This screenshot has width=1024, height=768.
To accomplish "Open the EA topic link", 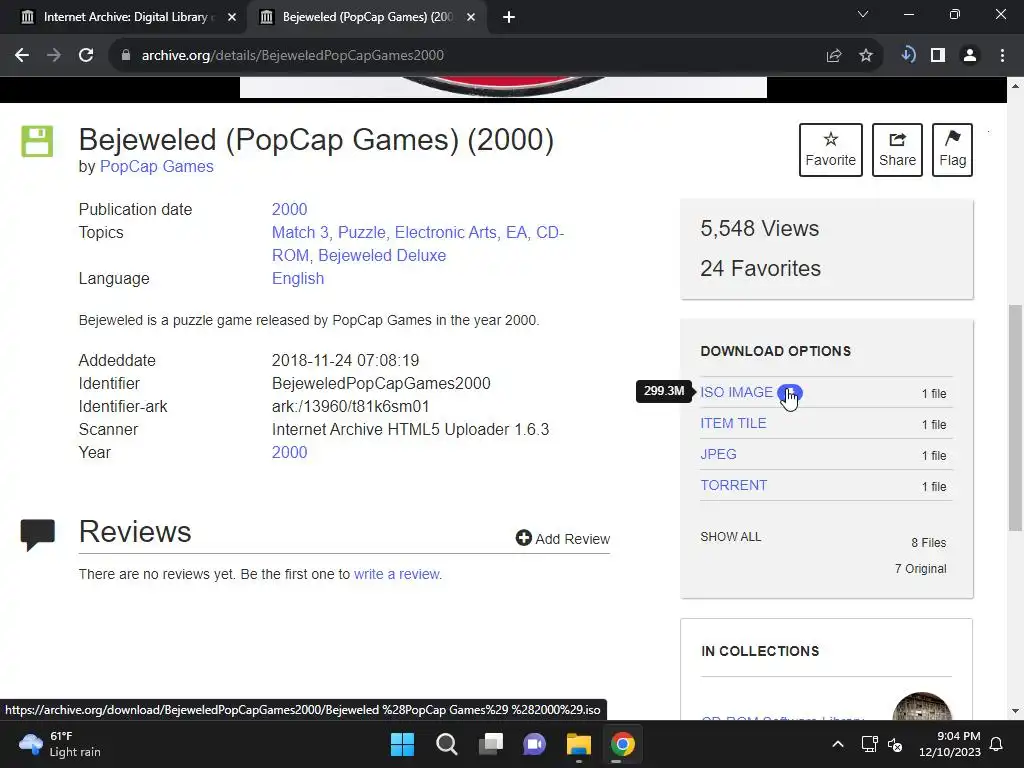I will coord(516,232).
